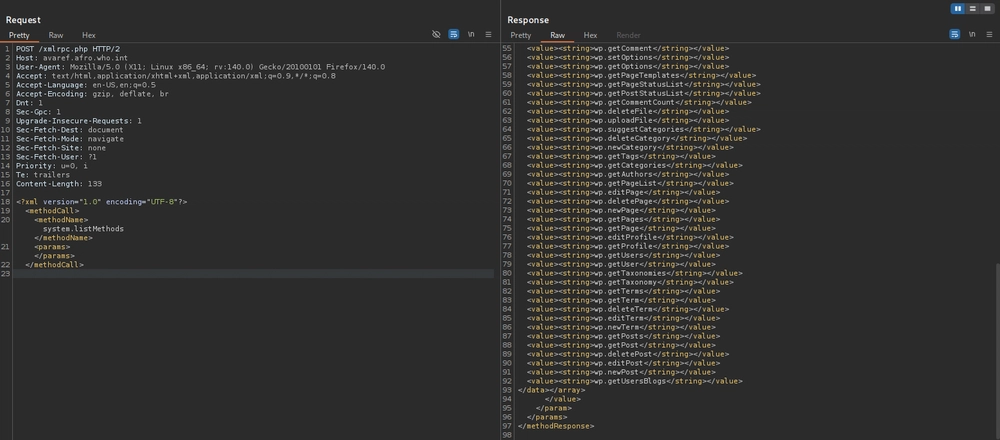Screen dimensions: 1000x440
Task: Click the 'wp.newCategory' response line
Action: point(630,147)
